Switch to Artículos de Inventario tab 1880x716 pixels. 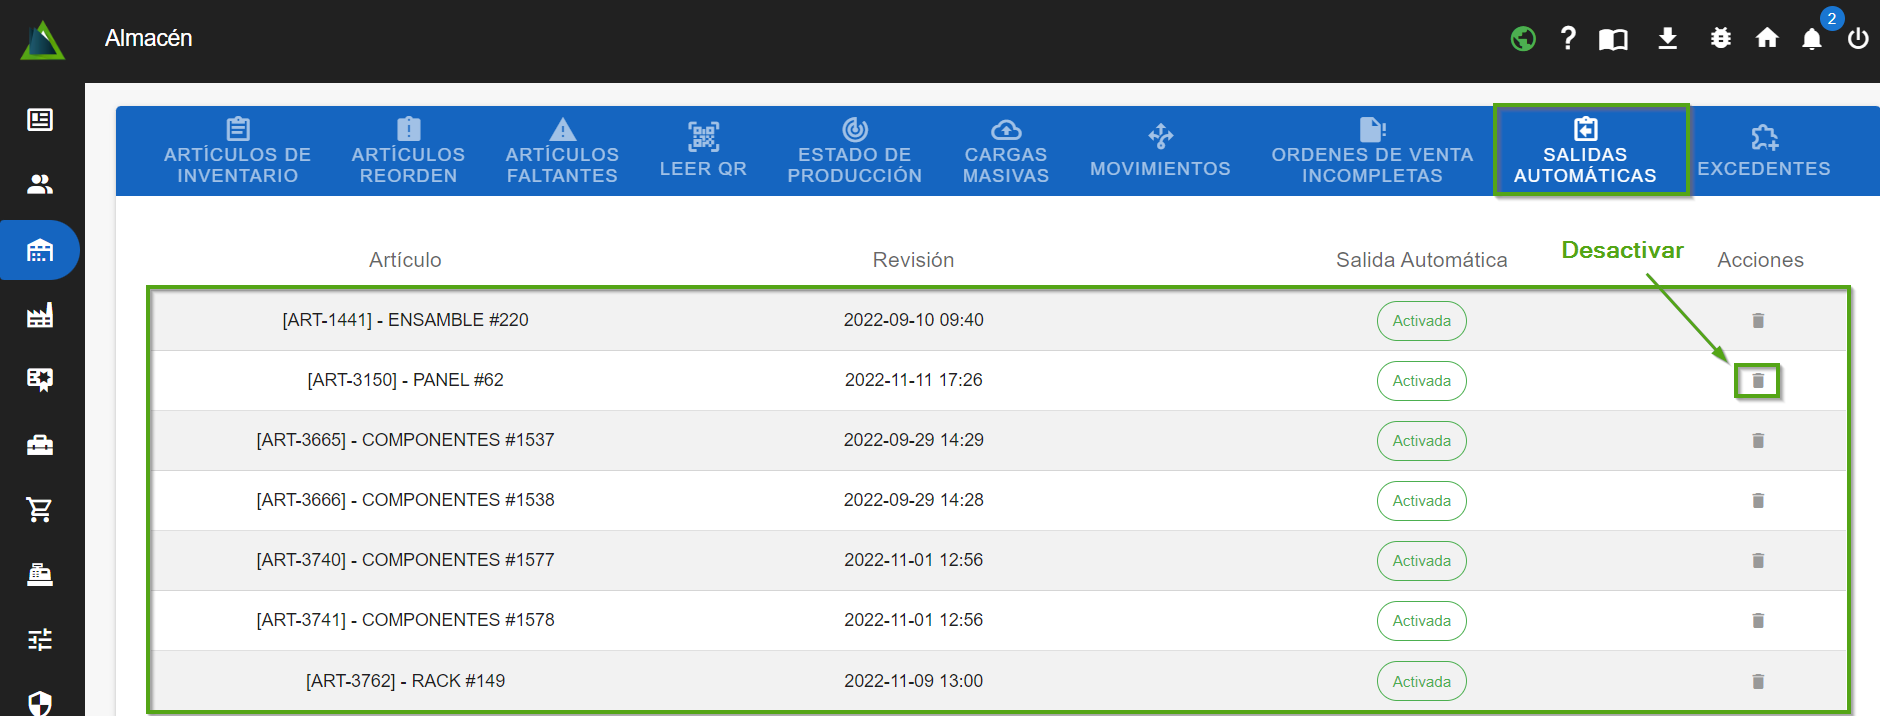pyautogui.click(x=238, y=152)
